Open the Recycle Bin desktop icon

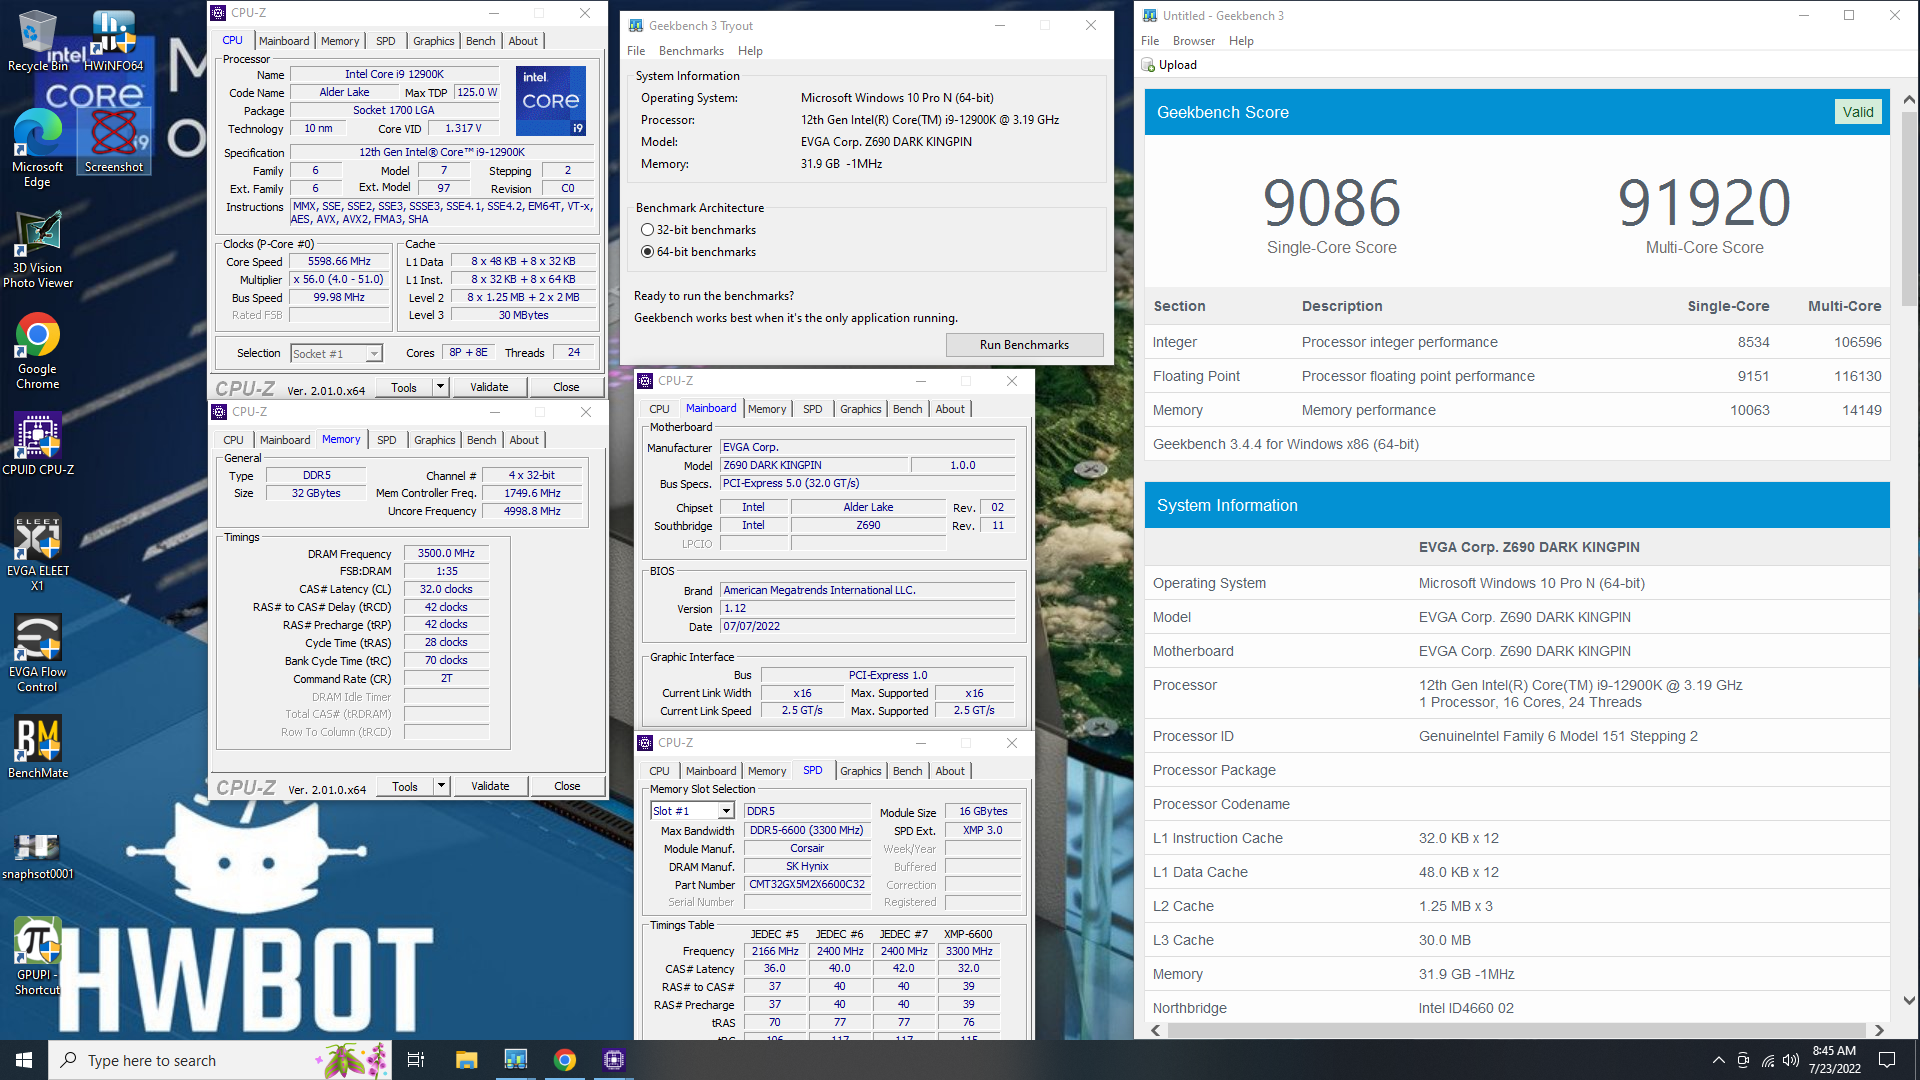[38, 40]
